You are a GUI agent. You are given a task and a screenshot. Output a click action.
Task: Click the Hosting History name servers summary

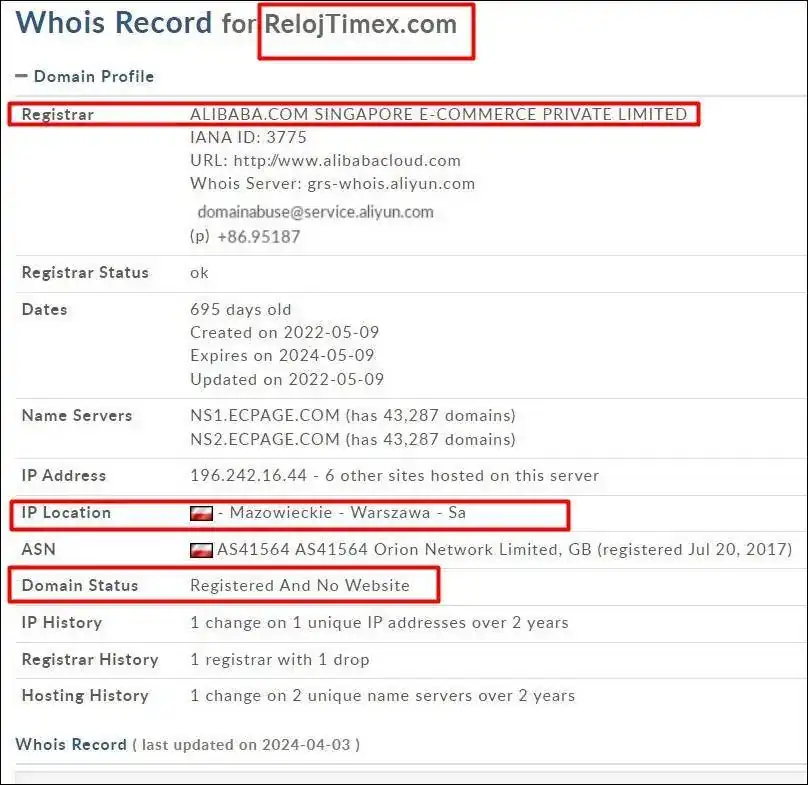382,696
